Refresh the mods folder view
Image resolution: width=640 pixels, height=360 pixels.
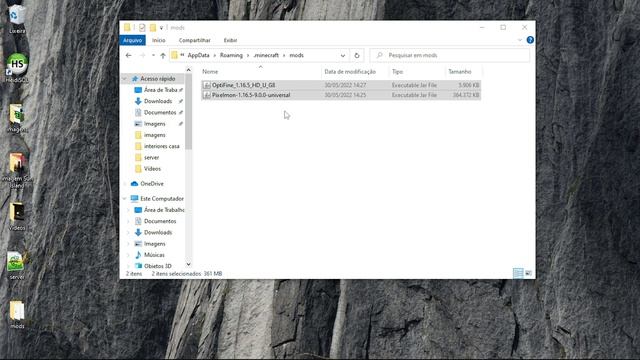pos(357,56)
